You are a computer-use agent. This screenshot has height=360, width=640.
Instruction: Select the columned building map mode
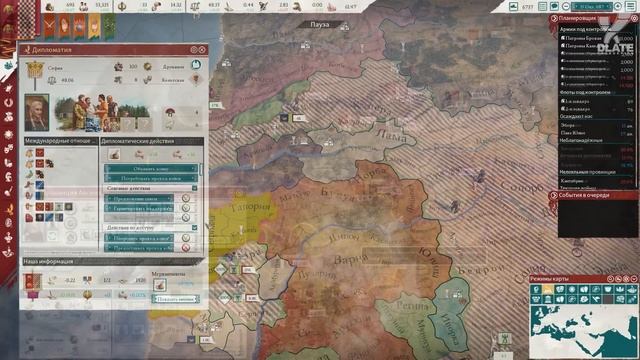548,299
